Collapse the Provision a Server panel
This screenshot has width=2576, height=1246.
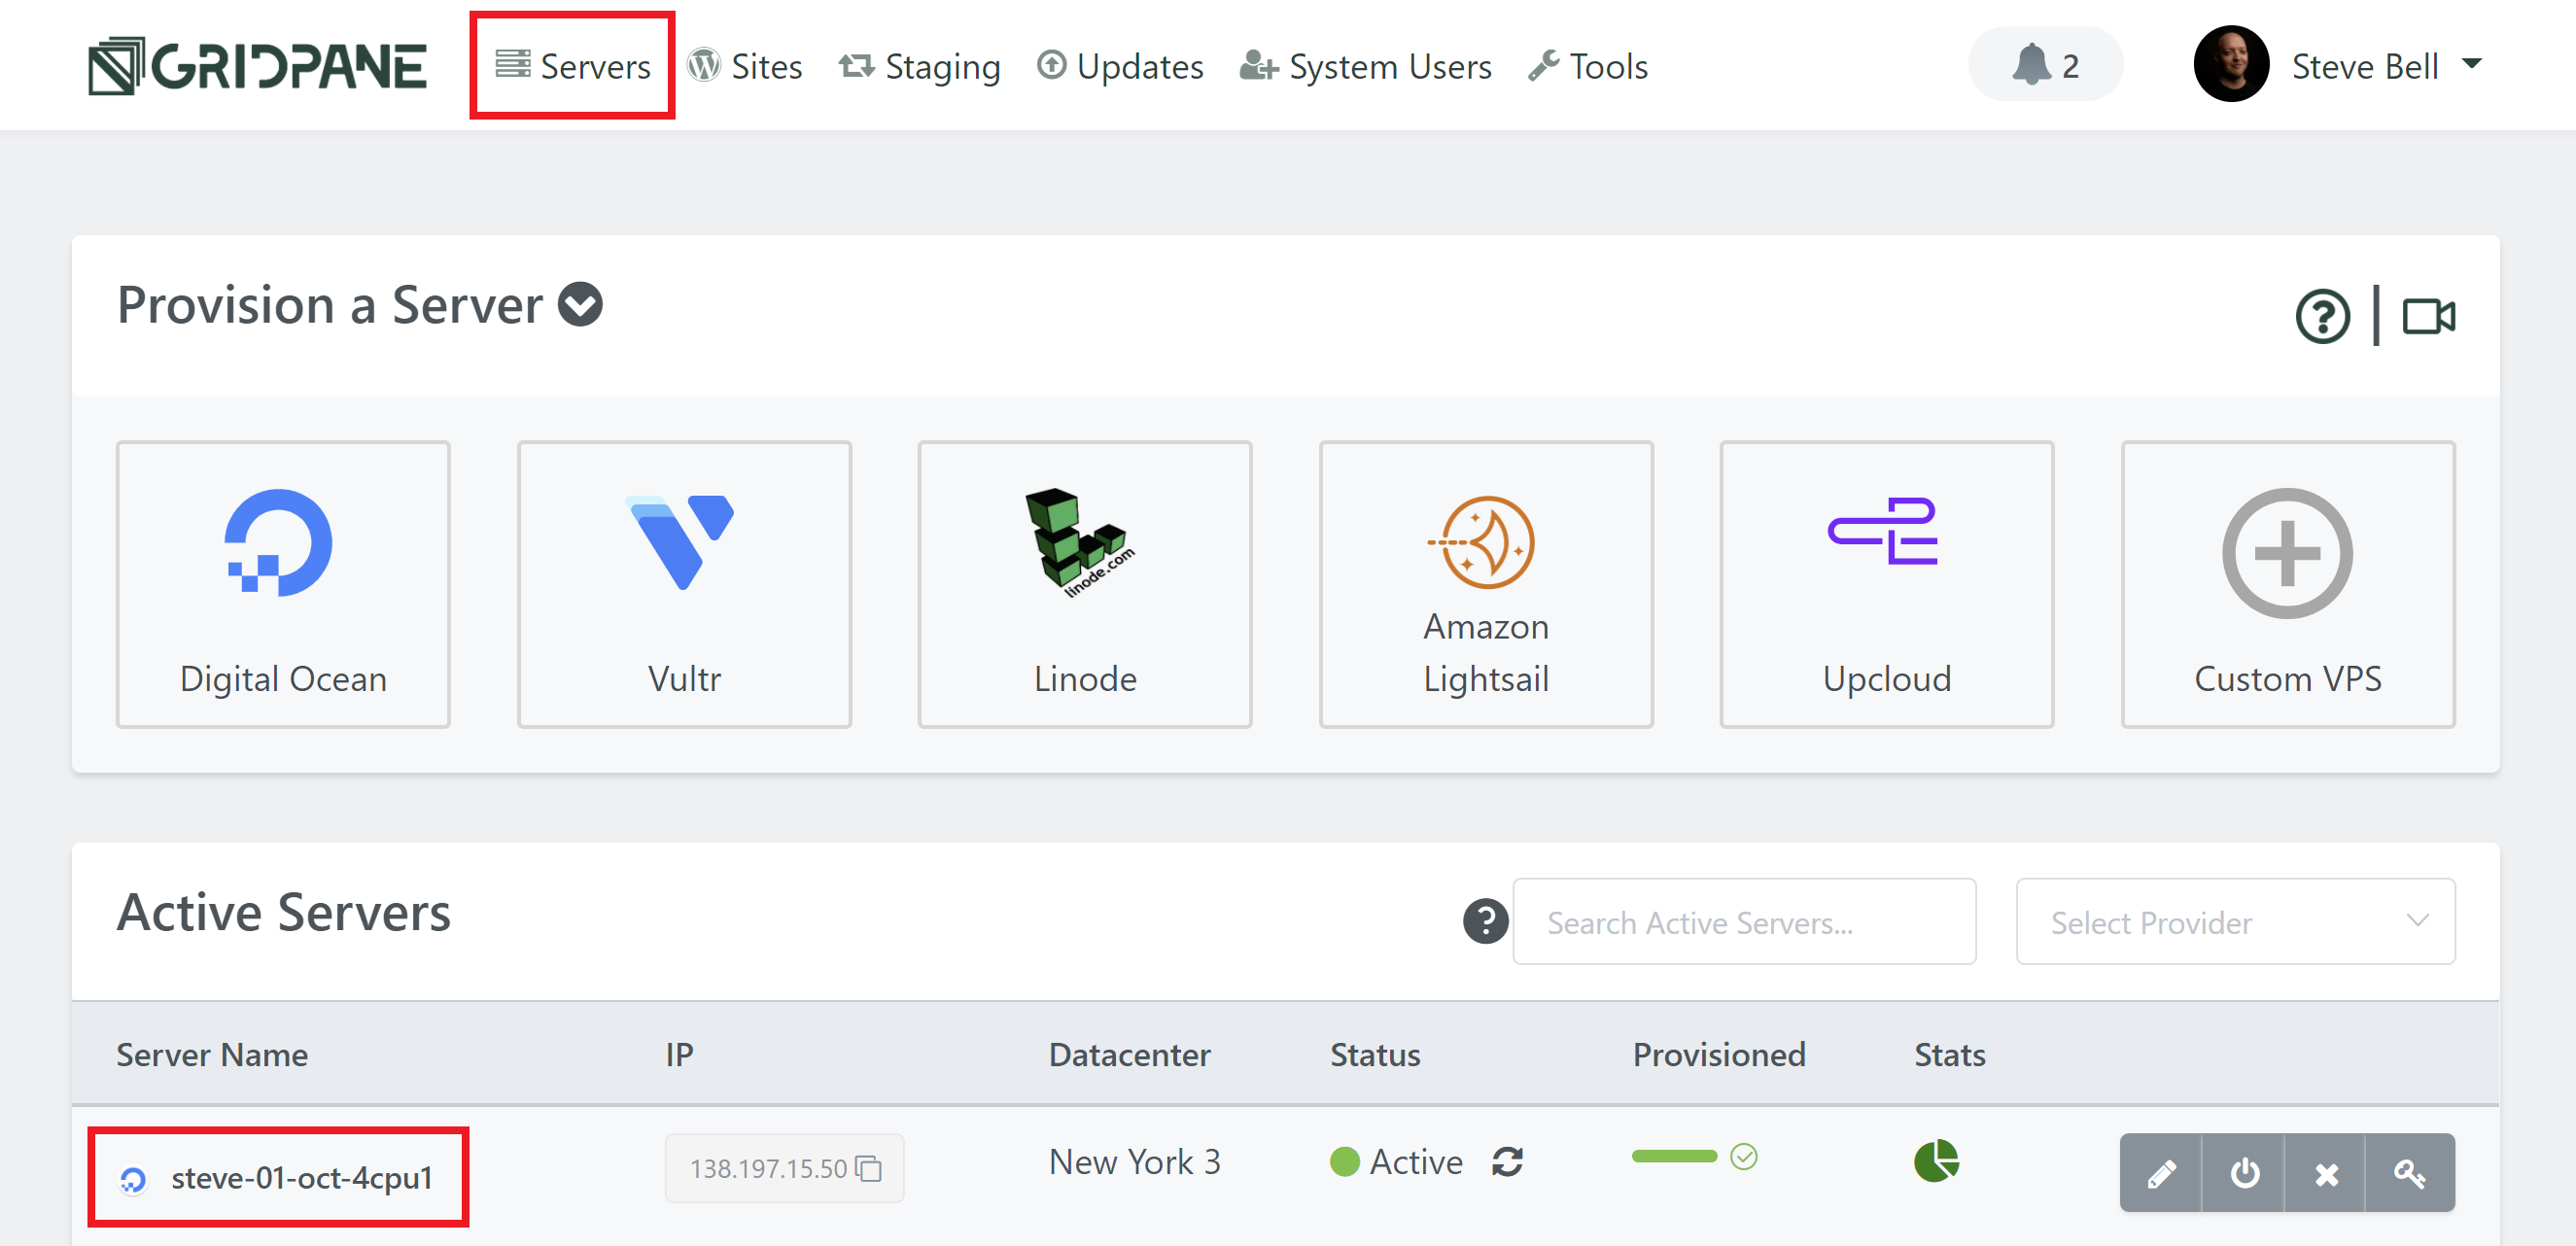click(580, 305)
